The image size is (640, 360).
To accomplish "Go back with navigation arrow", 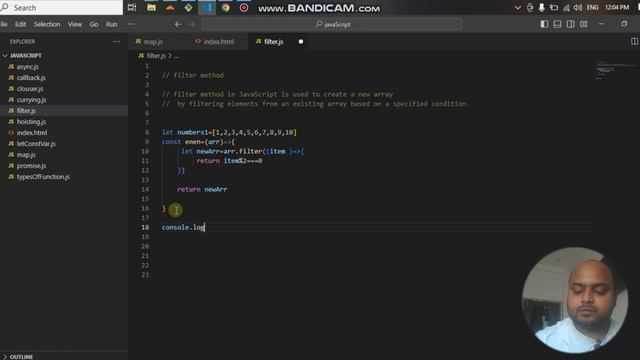I will point(178,24).
